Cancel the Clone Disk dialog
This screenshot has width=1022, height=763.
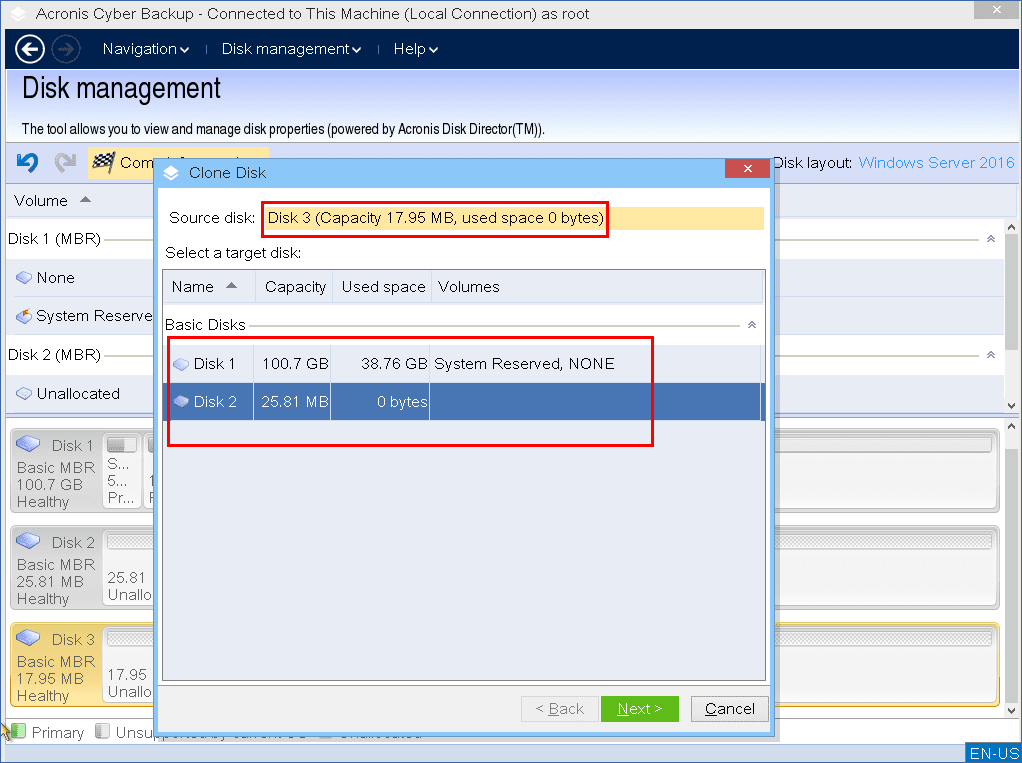[x=729, y=708]
